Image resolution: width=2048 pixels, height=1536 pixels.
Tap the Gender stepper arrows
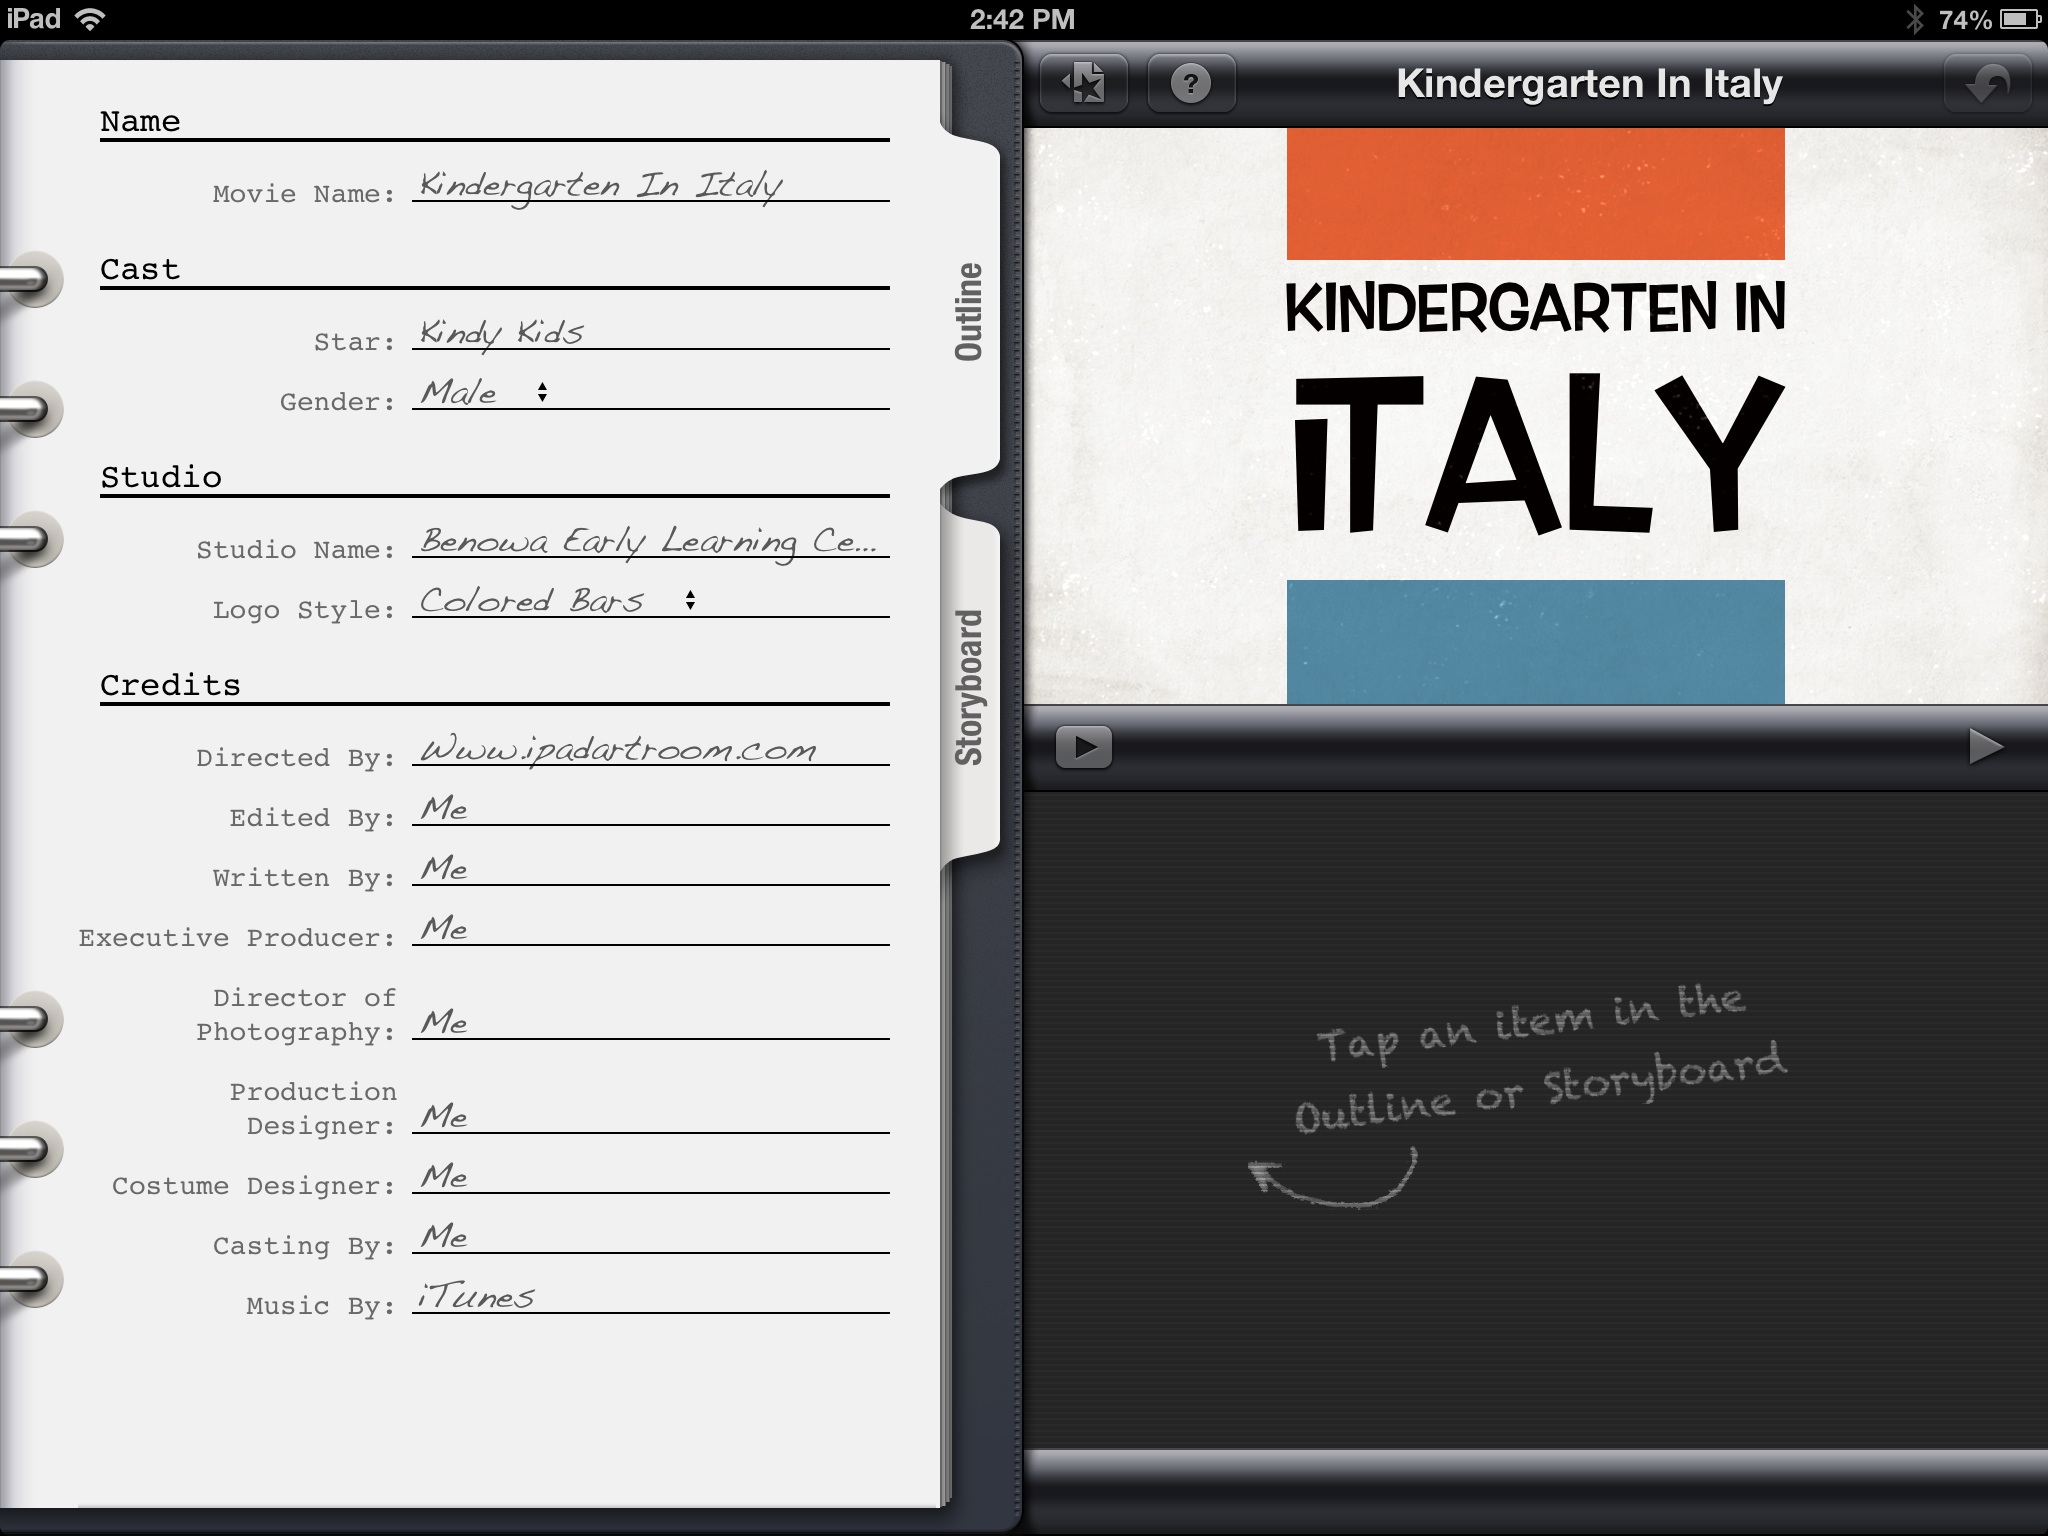[x=542, y=392]
